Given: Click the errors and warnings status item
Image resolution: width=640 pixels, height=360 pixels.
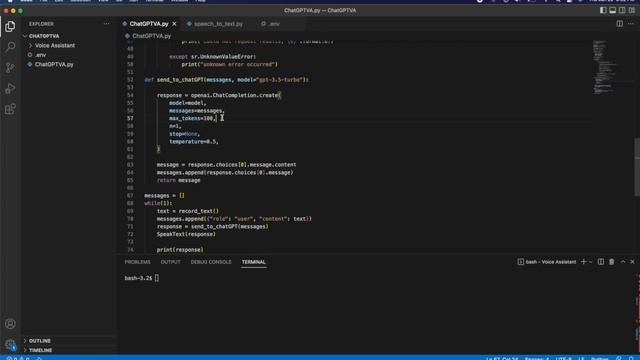Looking at the screenshot, I should tap(18, 358).
